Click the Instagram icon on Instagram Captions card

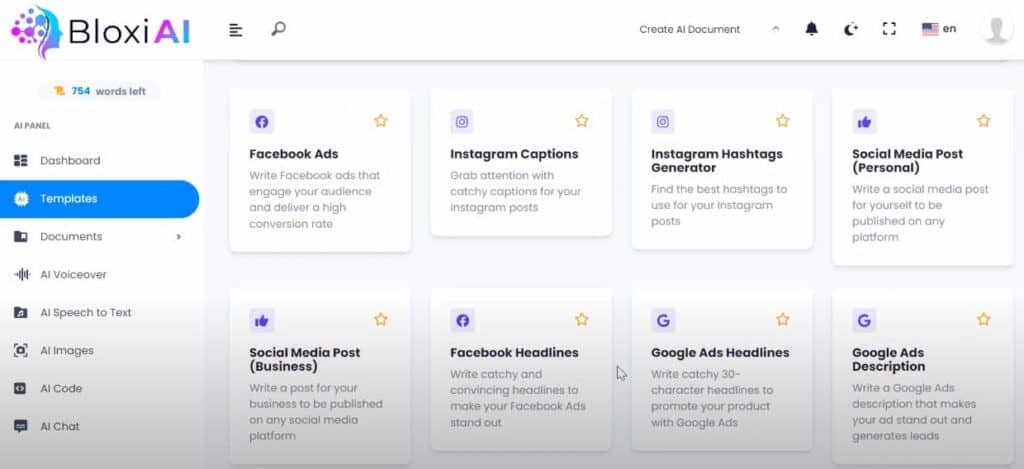tap(462, 122)
